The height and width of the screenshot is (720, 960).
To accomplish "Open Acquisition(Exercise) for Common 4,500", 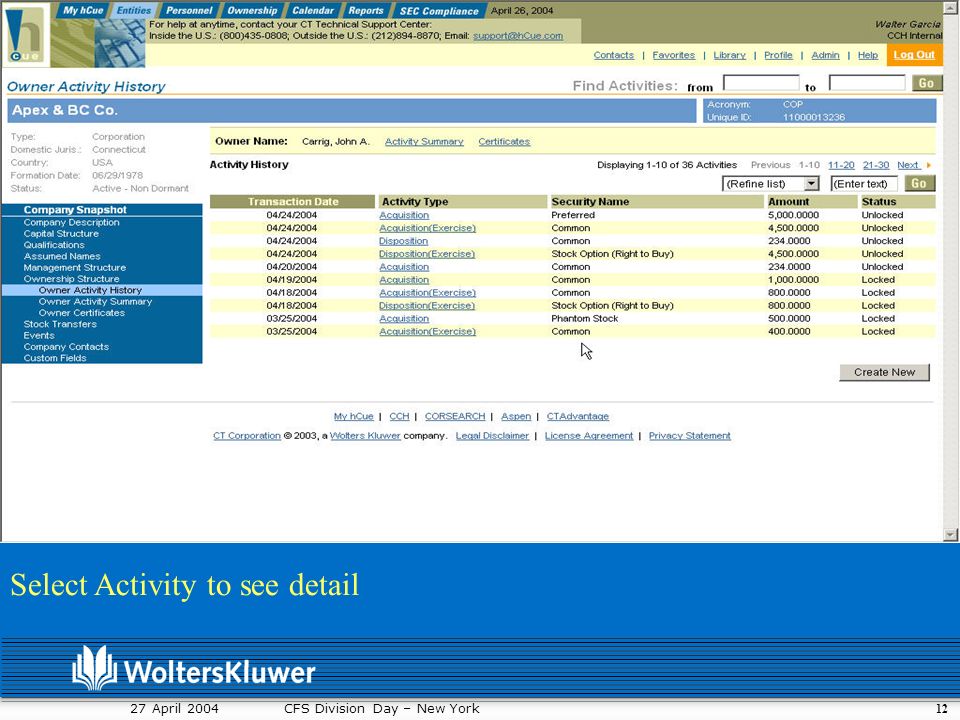I will pyautogui.click(x=427, y=228).
